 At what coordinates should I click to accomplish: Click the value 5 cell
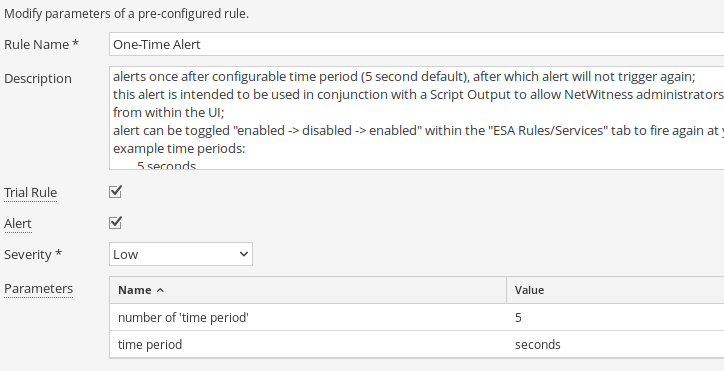pyautogui.click(x=615, y=317)
